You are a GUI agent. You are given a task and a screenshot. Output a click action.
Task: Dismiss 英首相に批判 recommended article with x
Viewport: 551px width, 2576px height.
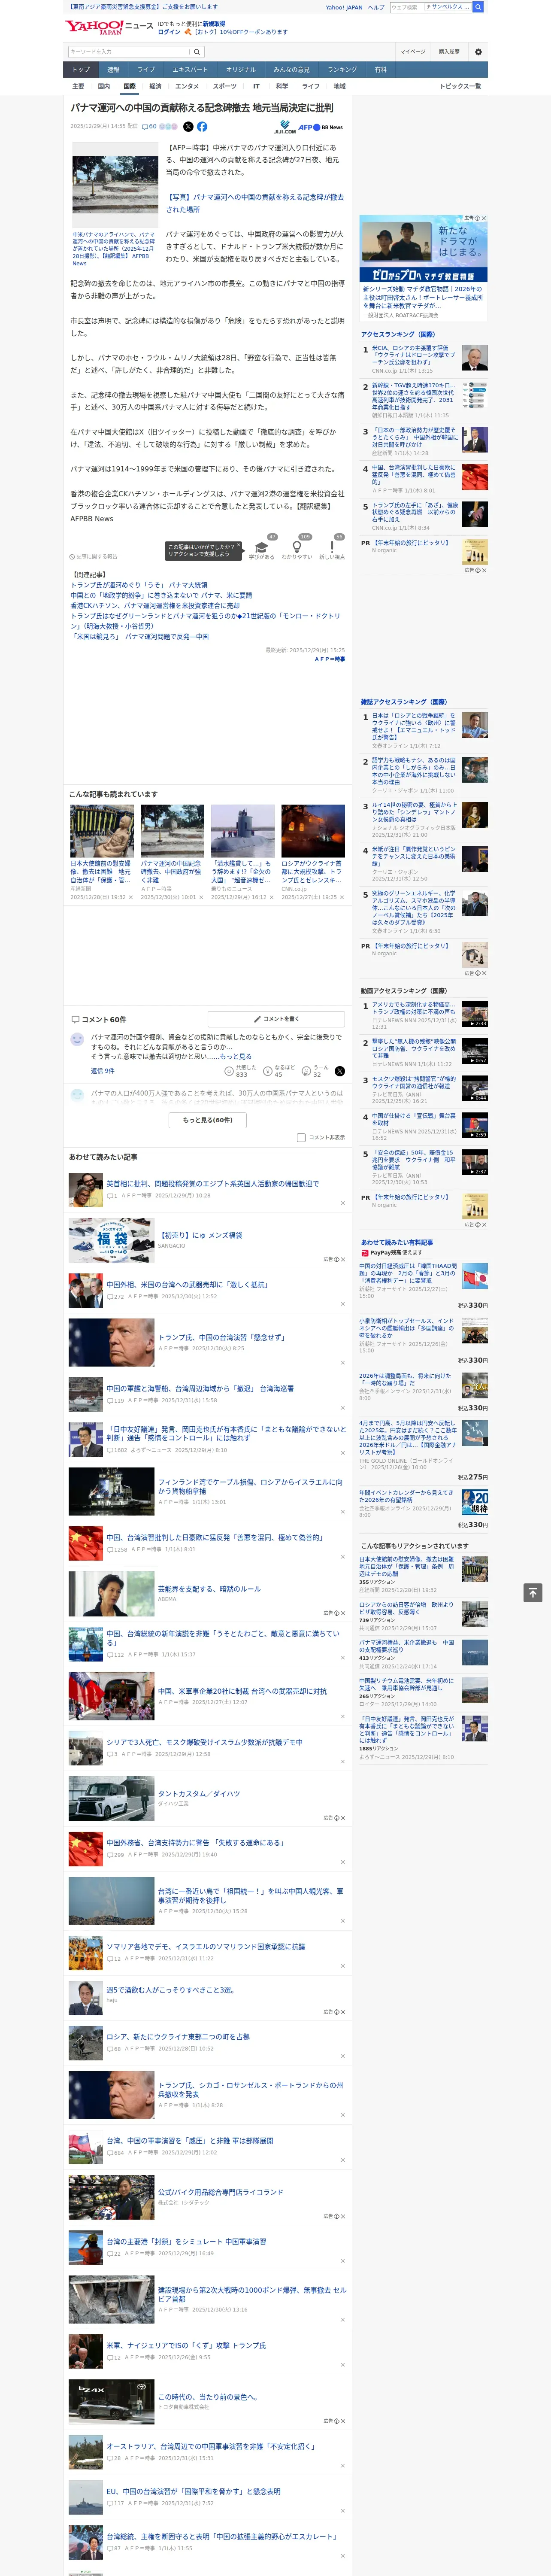coord(342,1203)
